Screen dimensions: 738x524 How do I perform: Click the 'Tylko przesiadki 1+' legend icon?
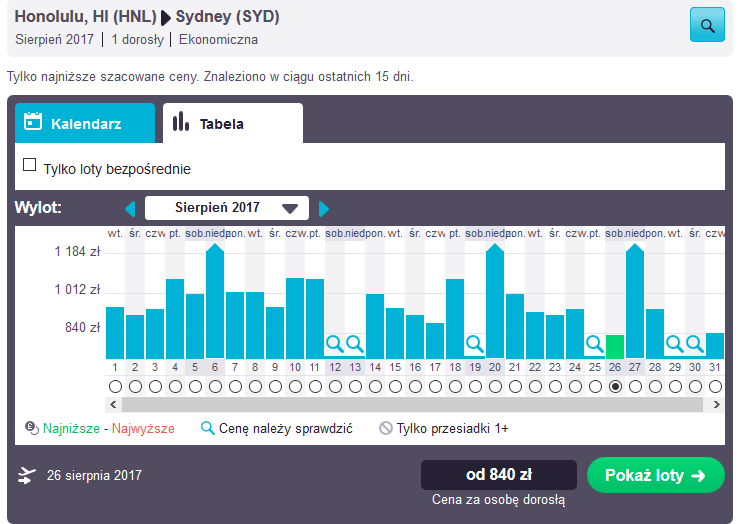385,428
